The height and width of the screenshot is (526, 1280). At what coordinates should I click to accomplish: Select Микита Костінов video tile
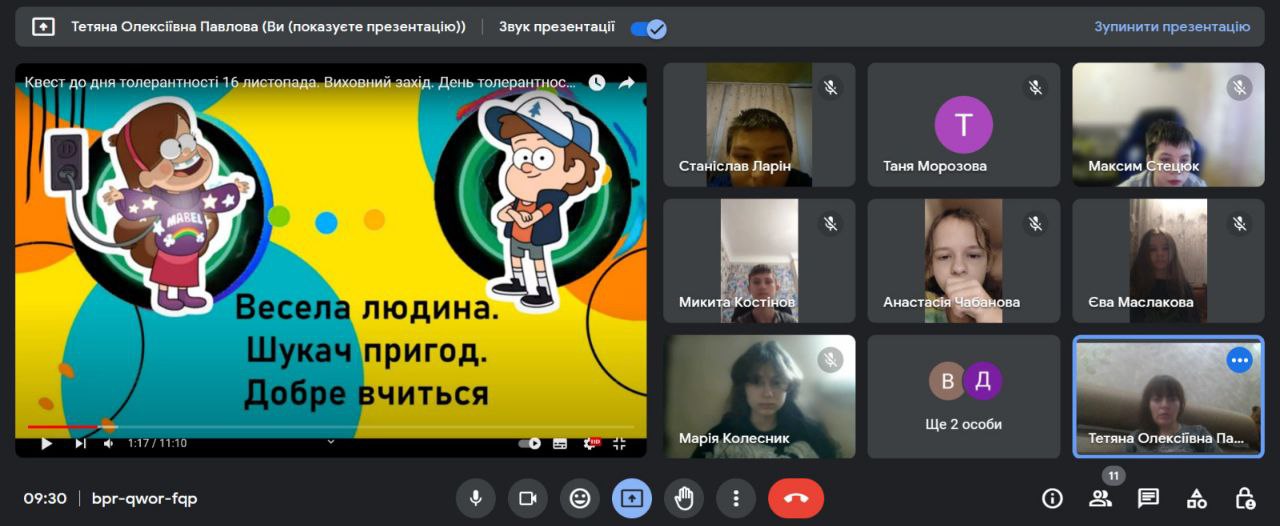(759, 261)
